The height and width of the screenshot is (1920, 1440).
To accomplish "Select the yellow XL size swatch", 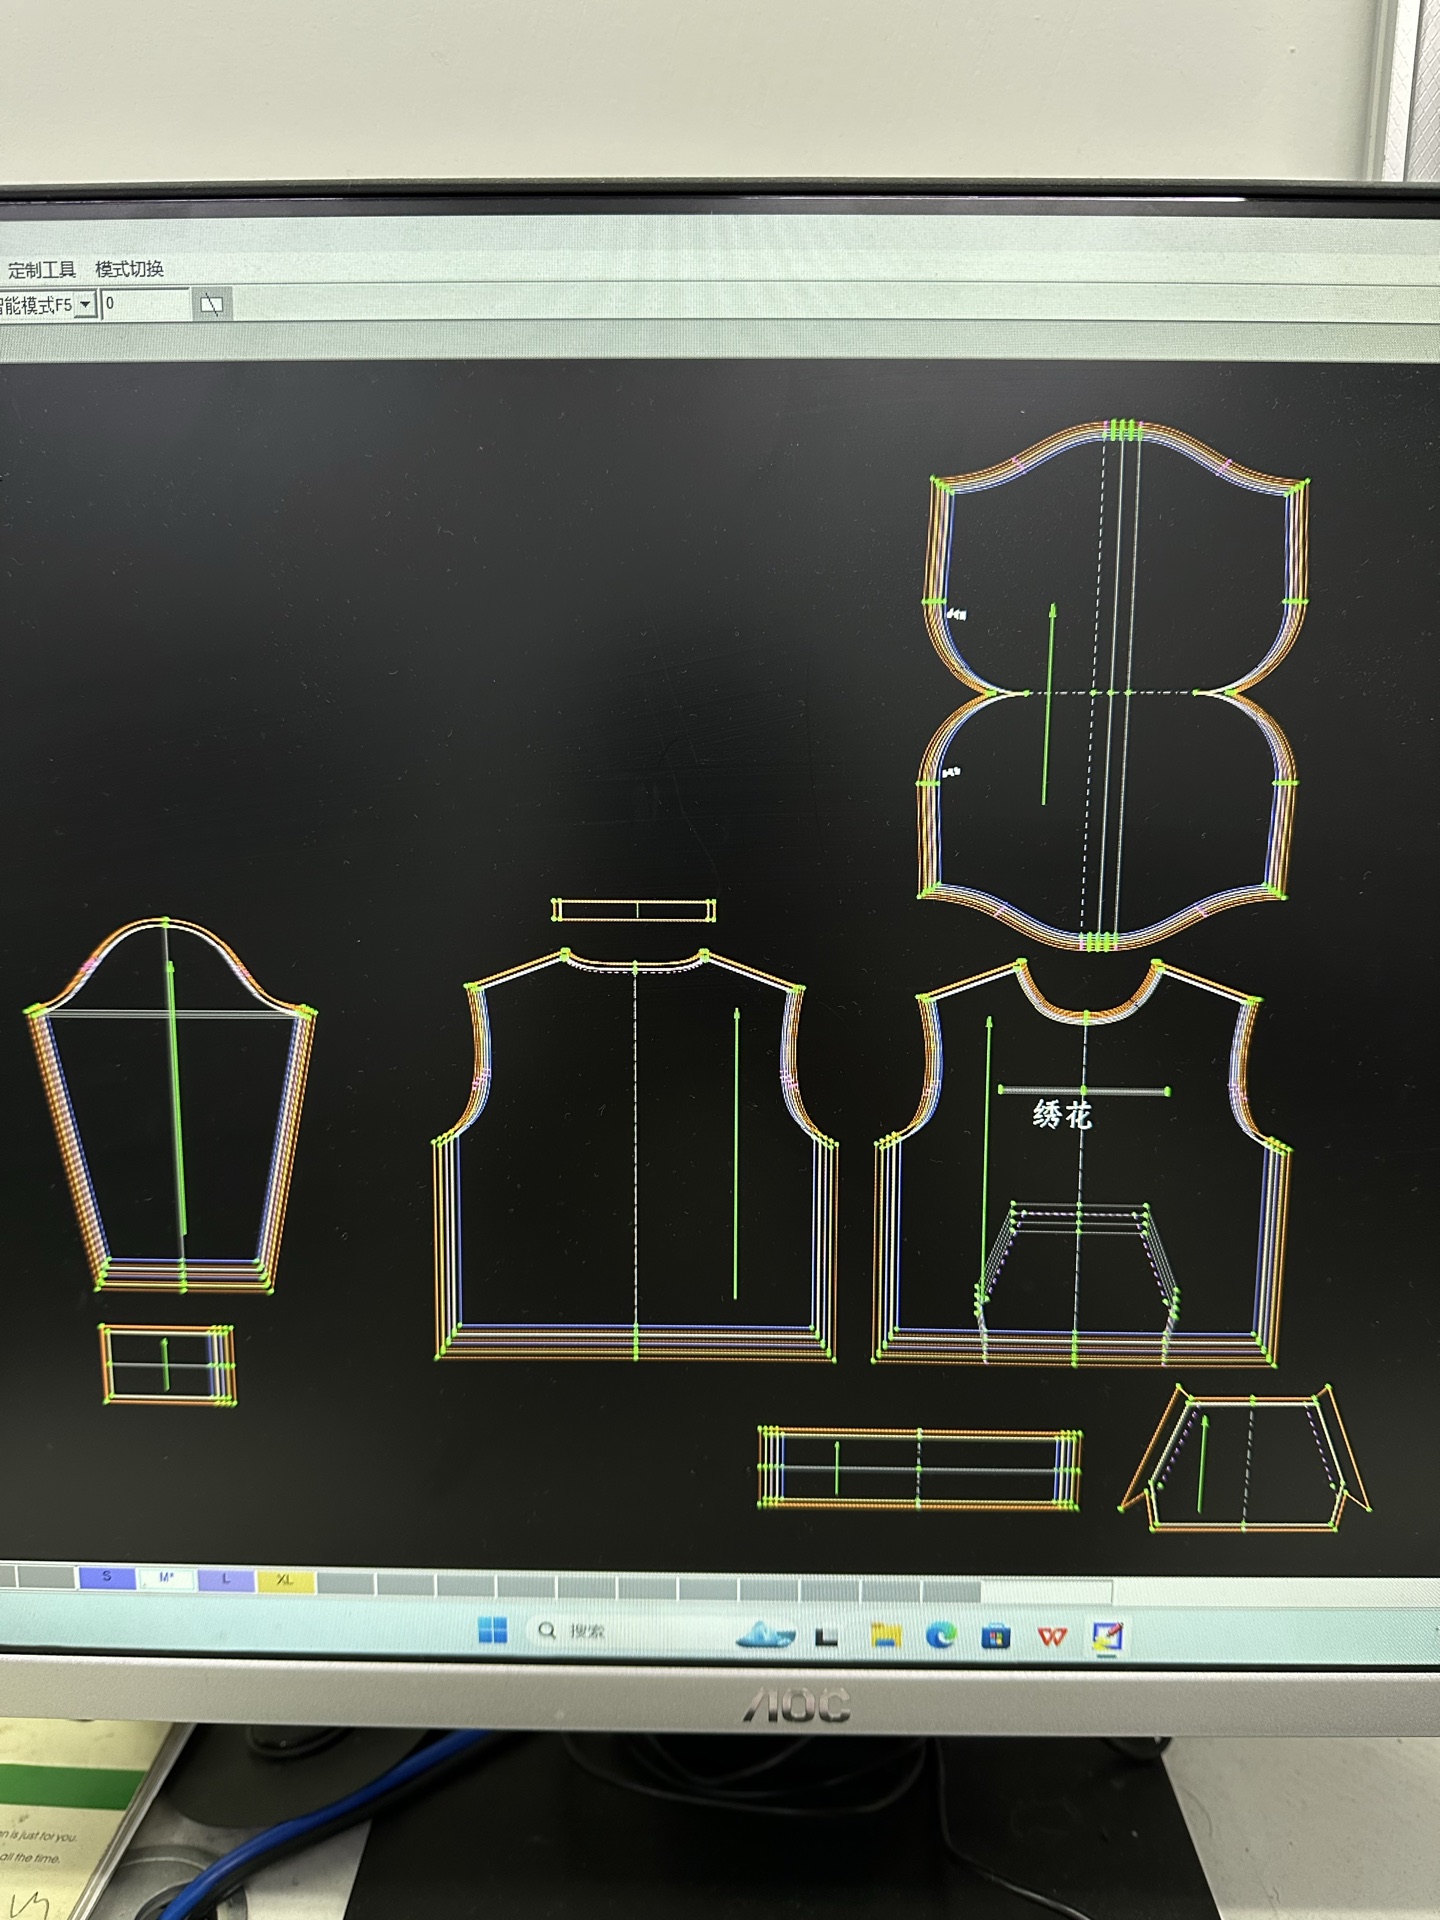I will click(x=285, y=1580).
